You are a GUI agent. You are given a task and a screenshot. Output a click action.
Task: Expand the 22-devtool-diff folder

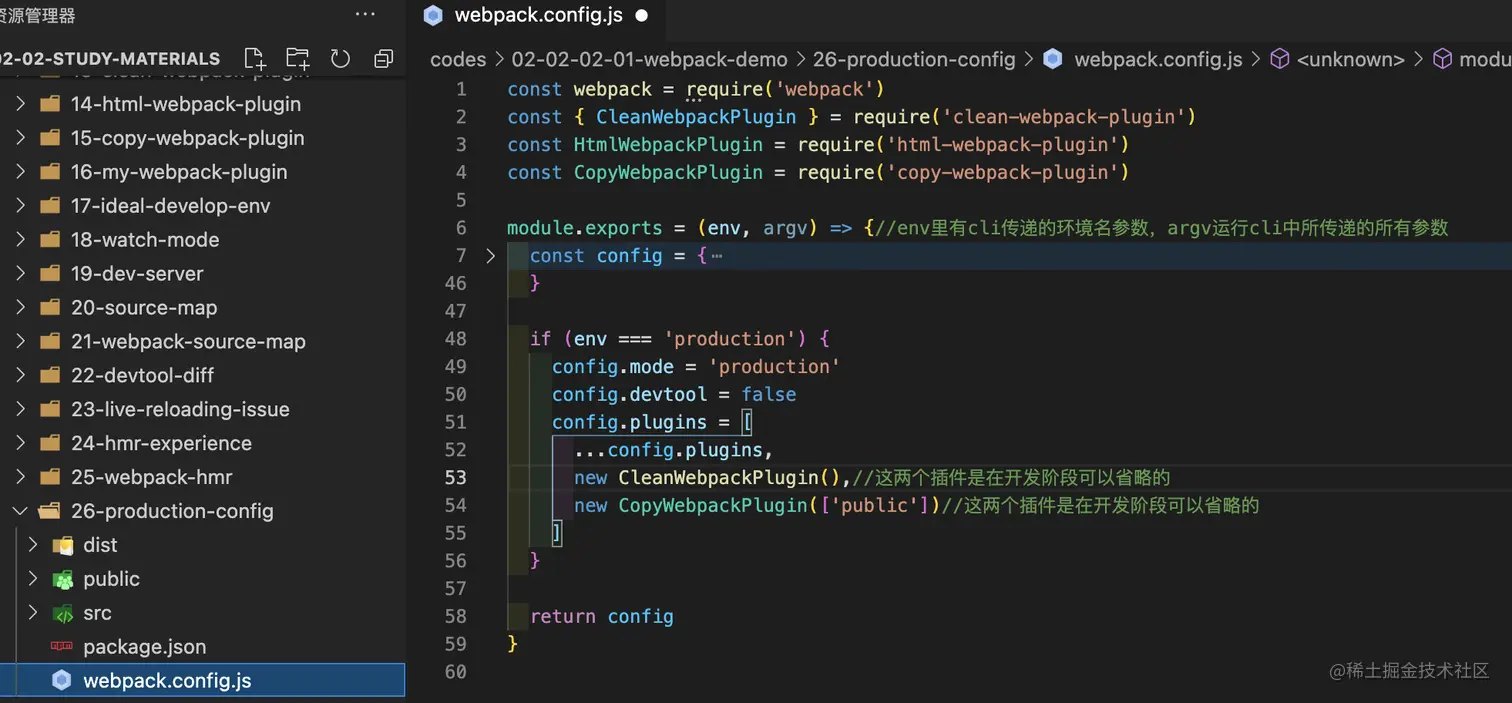(20, 376)
